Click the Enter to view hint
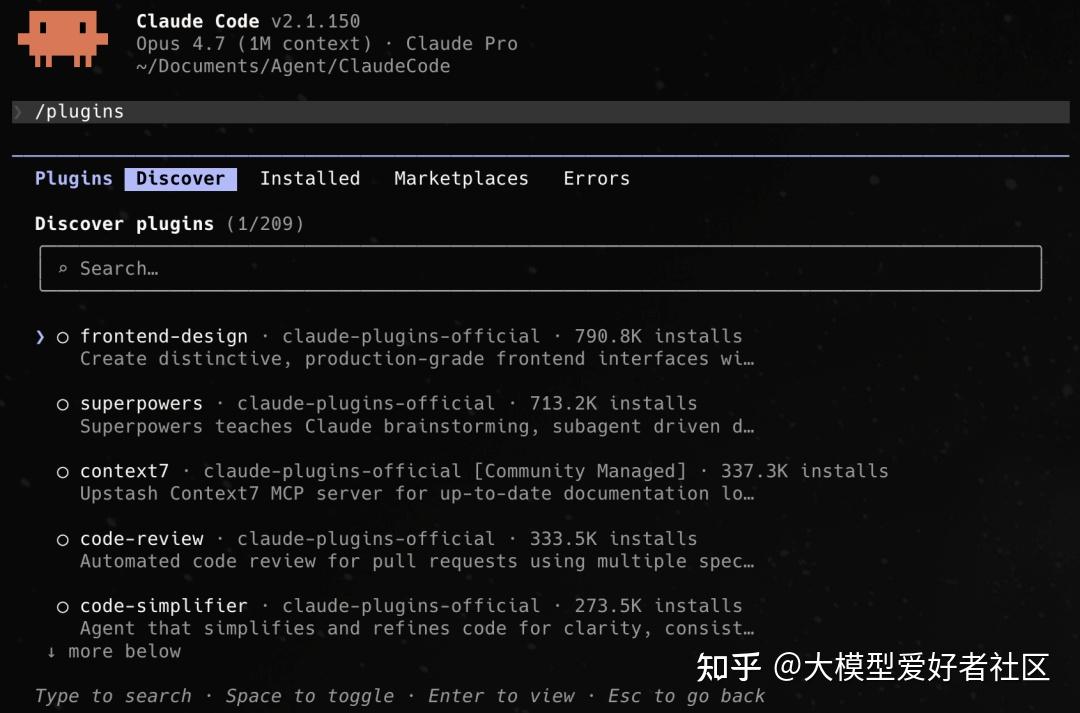 point(501,696)
